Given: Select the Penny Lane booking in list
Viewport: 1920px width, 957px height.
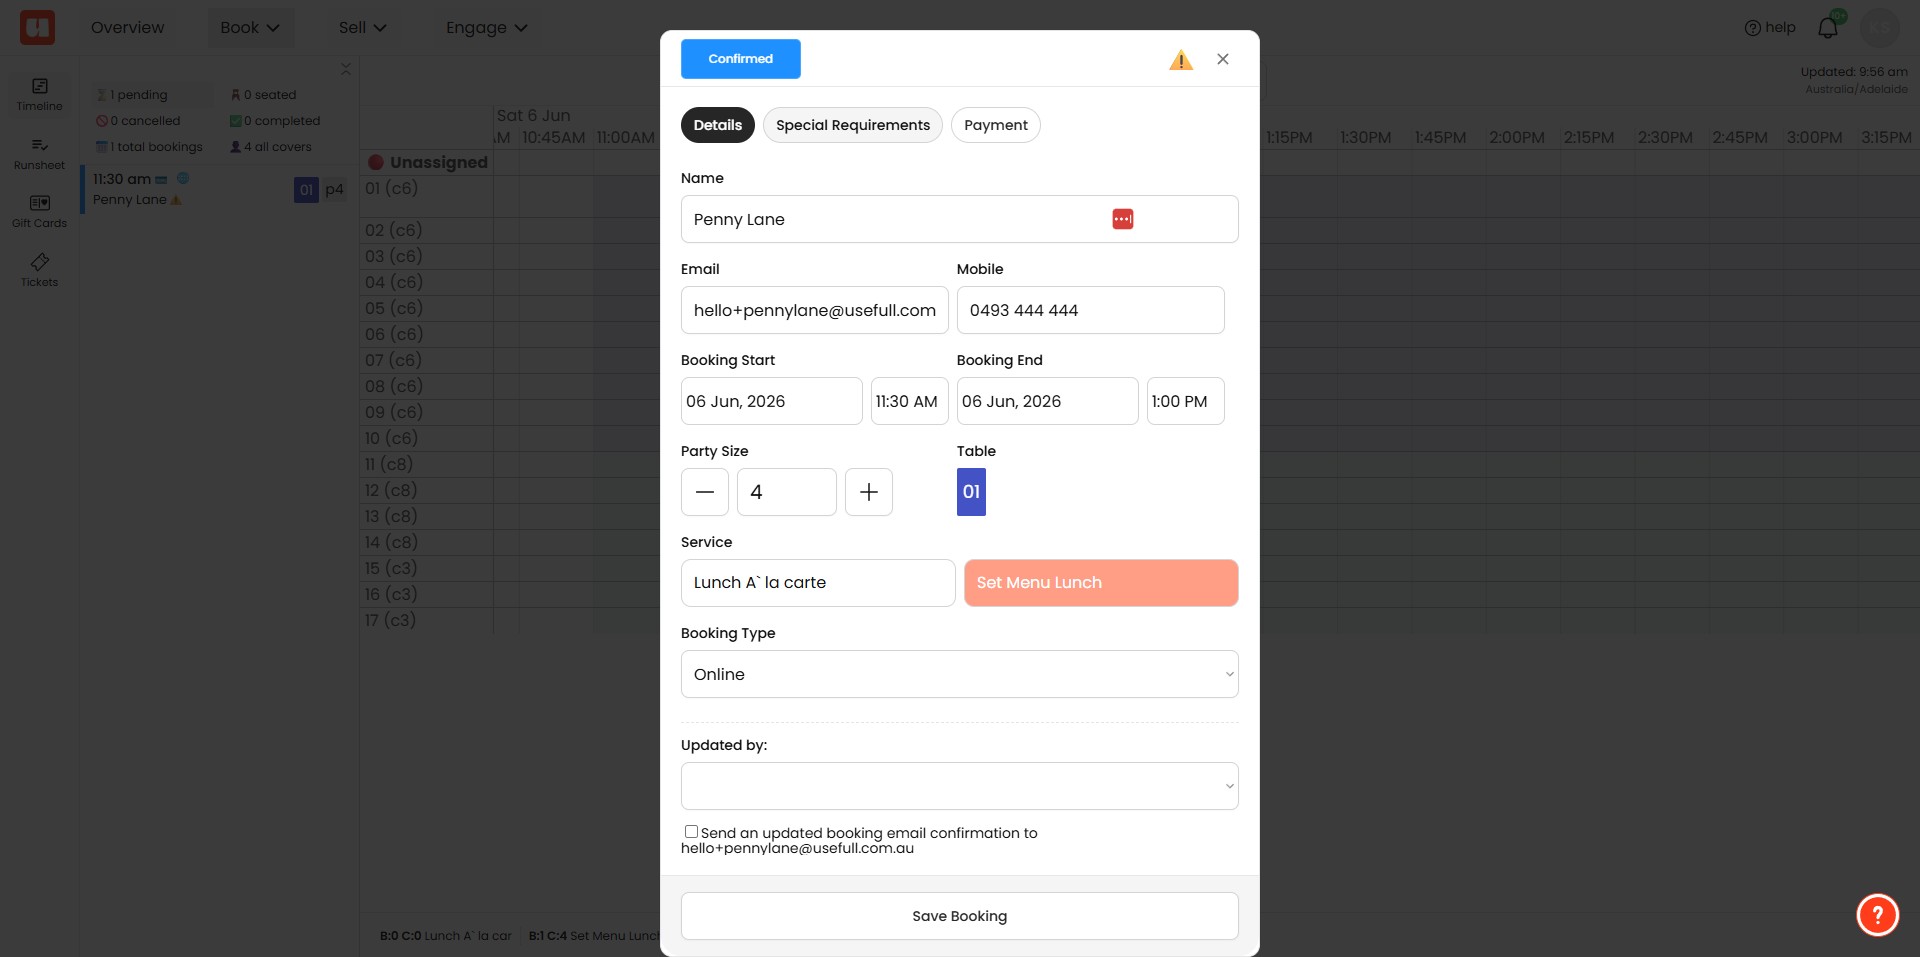Looking at the screenshot, I should (219, 189).
